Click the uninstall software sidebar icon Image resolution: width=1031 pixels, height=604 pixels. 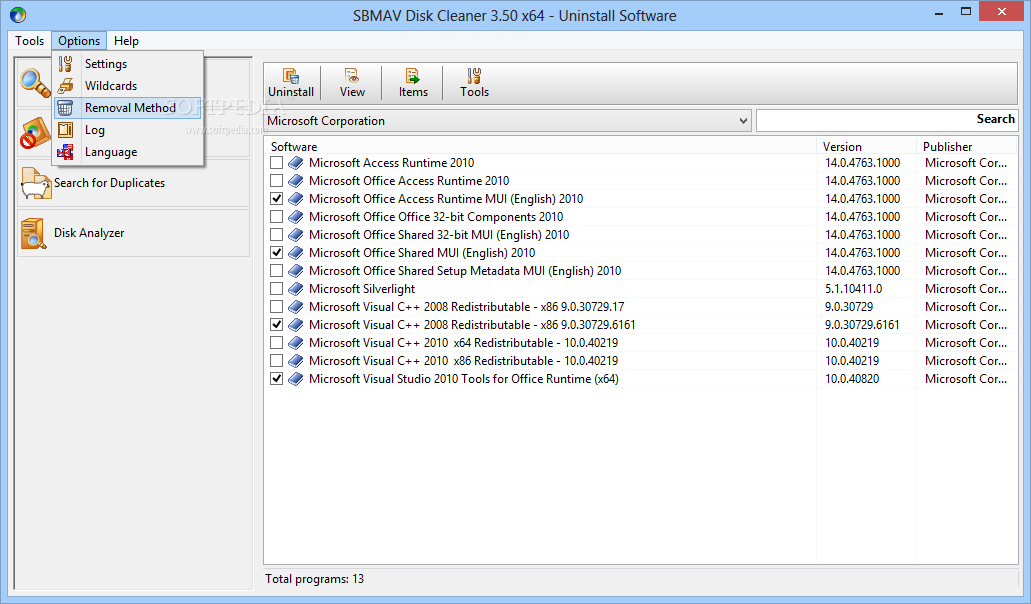[35, 133]
